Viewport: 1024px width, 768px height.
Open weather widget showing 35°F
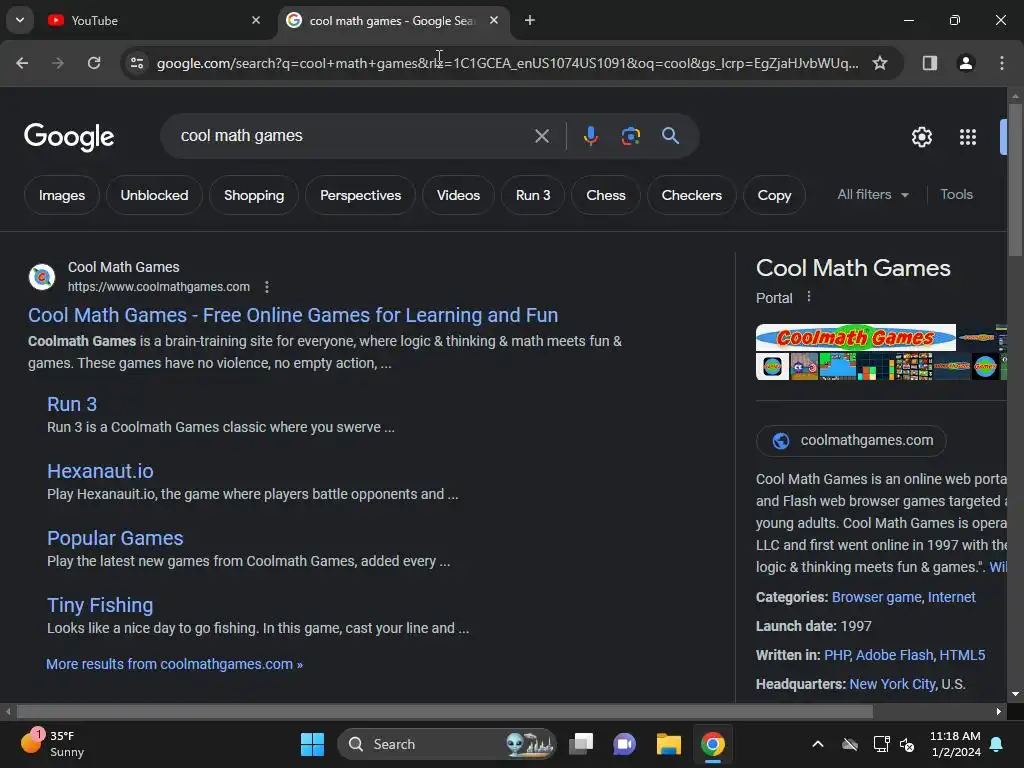click(52, 744)
